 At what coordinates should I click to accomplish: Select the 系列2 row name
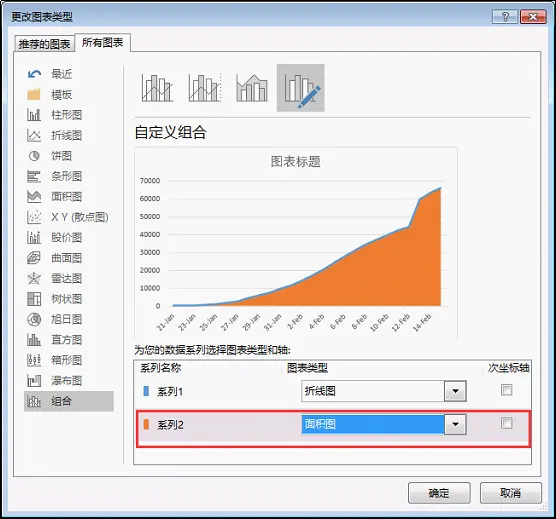coord(170,425)
